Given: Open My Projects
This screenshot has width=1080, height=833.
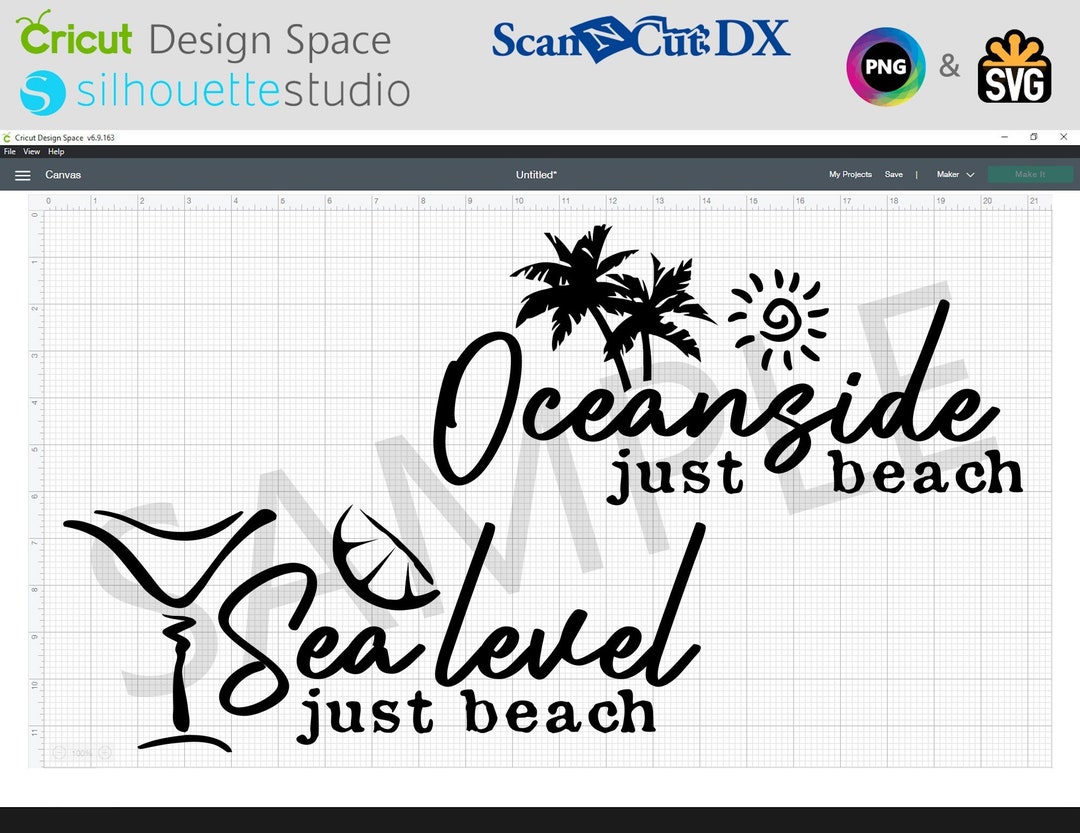Looking at the screenshot, I should (x=850, y=174).
